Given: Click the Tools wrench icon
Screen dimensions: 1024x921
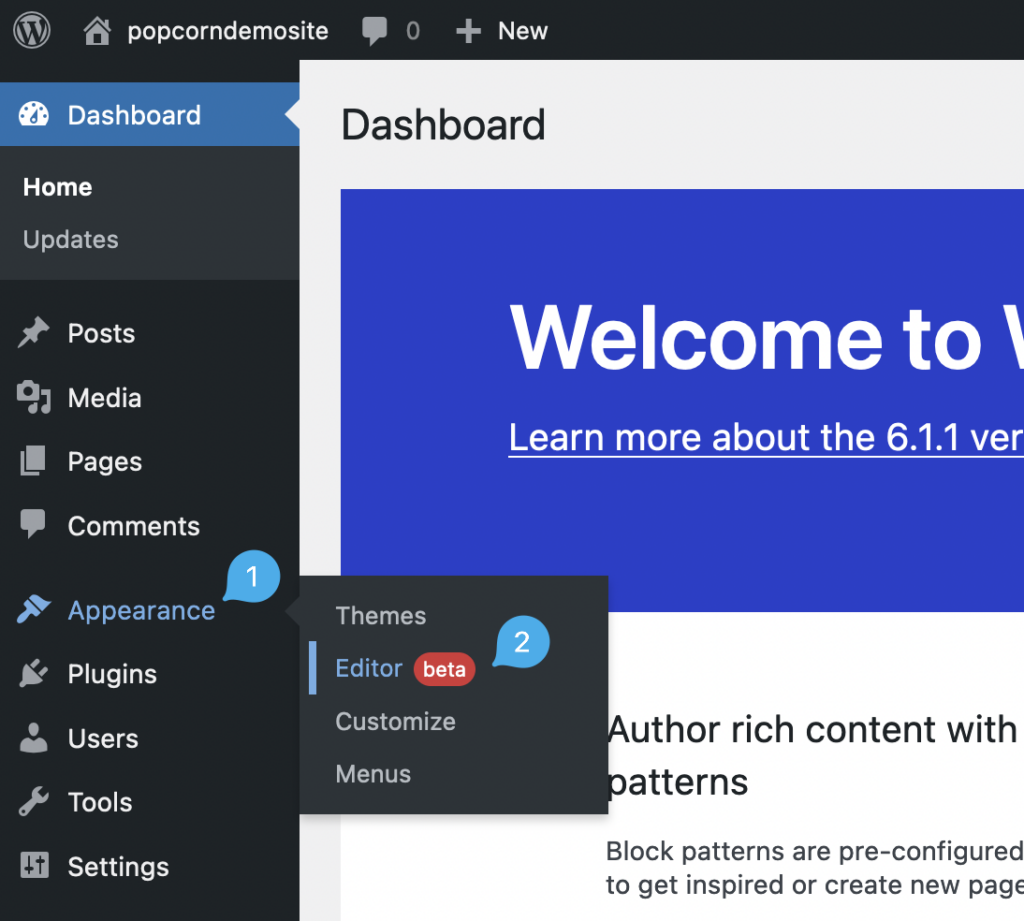Looking at the screenshot, I should point(33,801).
